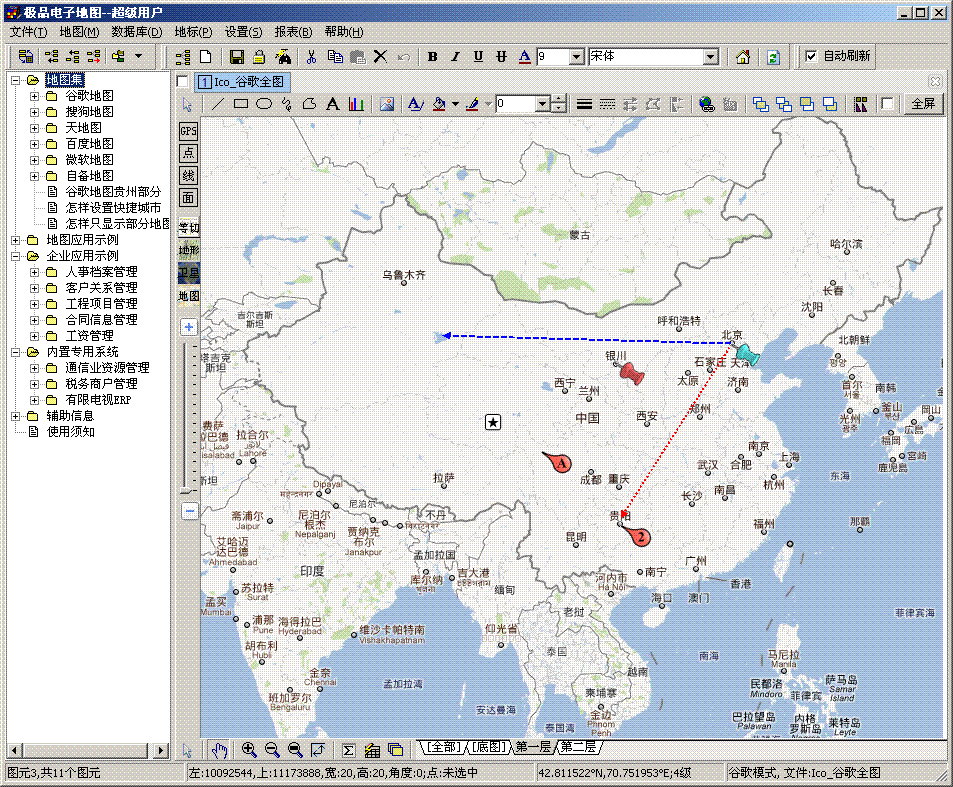The height and width of the screenshot is (787, 953).
Task: Open the 地图(M) menu
Action: tap(79, 32)
